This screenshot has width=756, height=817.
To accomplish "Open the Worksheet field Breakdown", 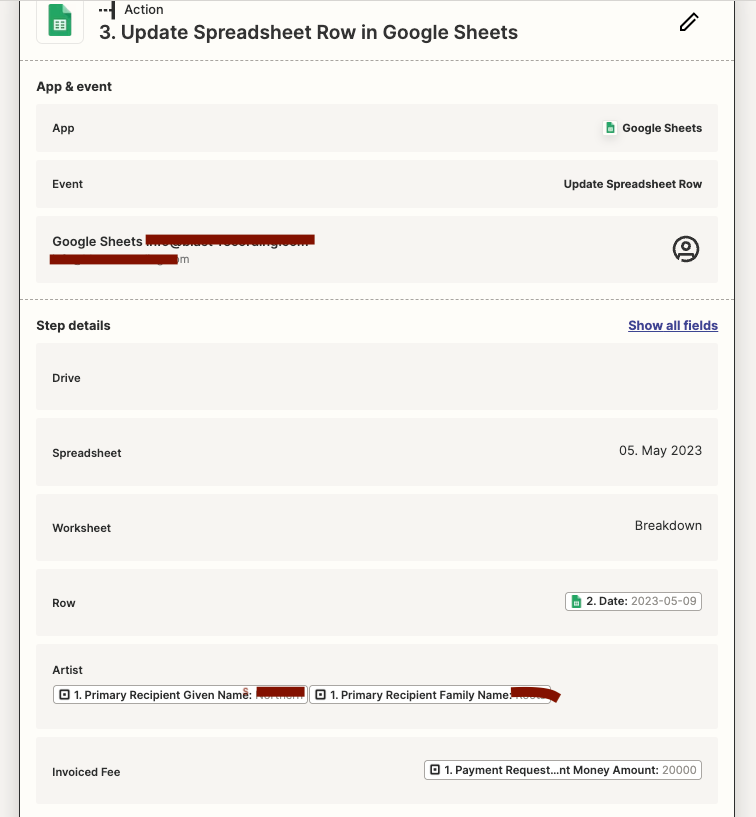I will 377,527.
